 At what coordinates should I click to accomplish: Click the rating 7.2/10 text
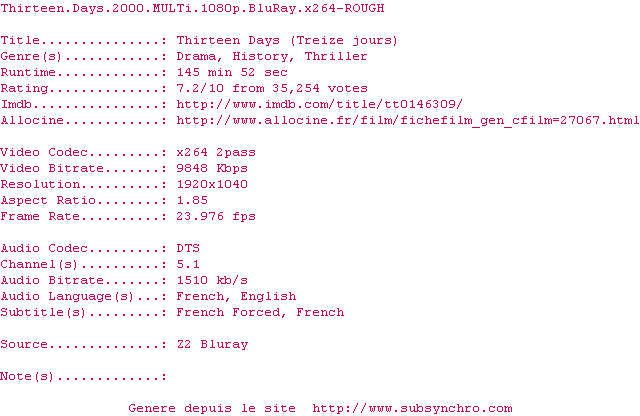[x=200, y=88]
